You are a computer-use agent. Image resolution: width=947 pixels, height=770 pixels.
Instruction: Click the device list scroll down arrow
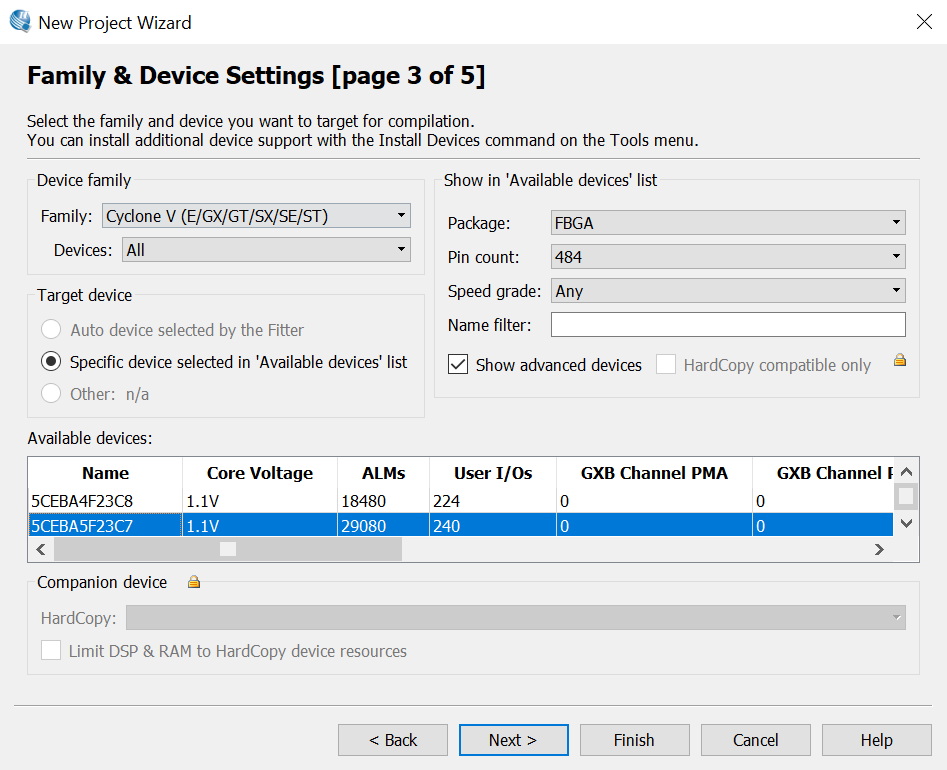tap(906, 523)
